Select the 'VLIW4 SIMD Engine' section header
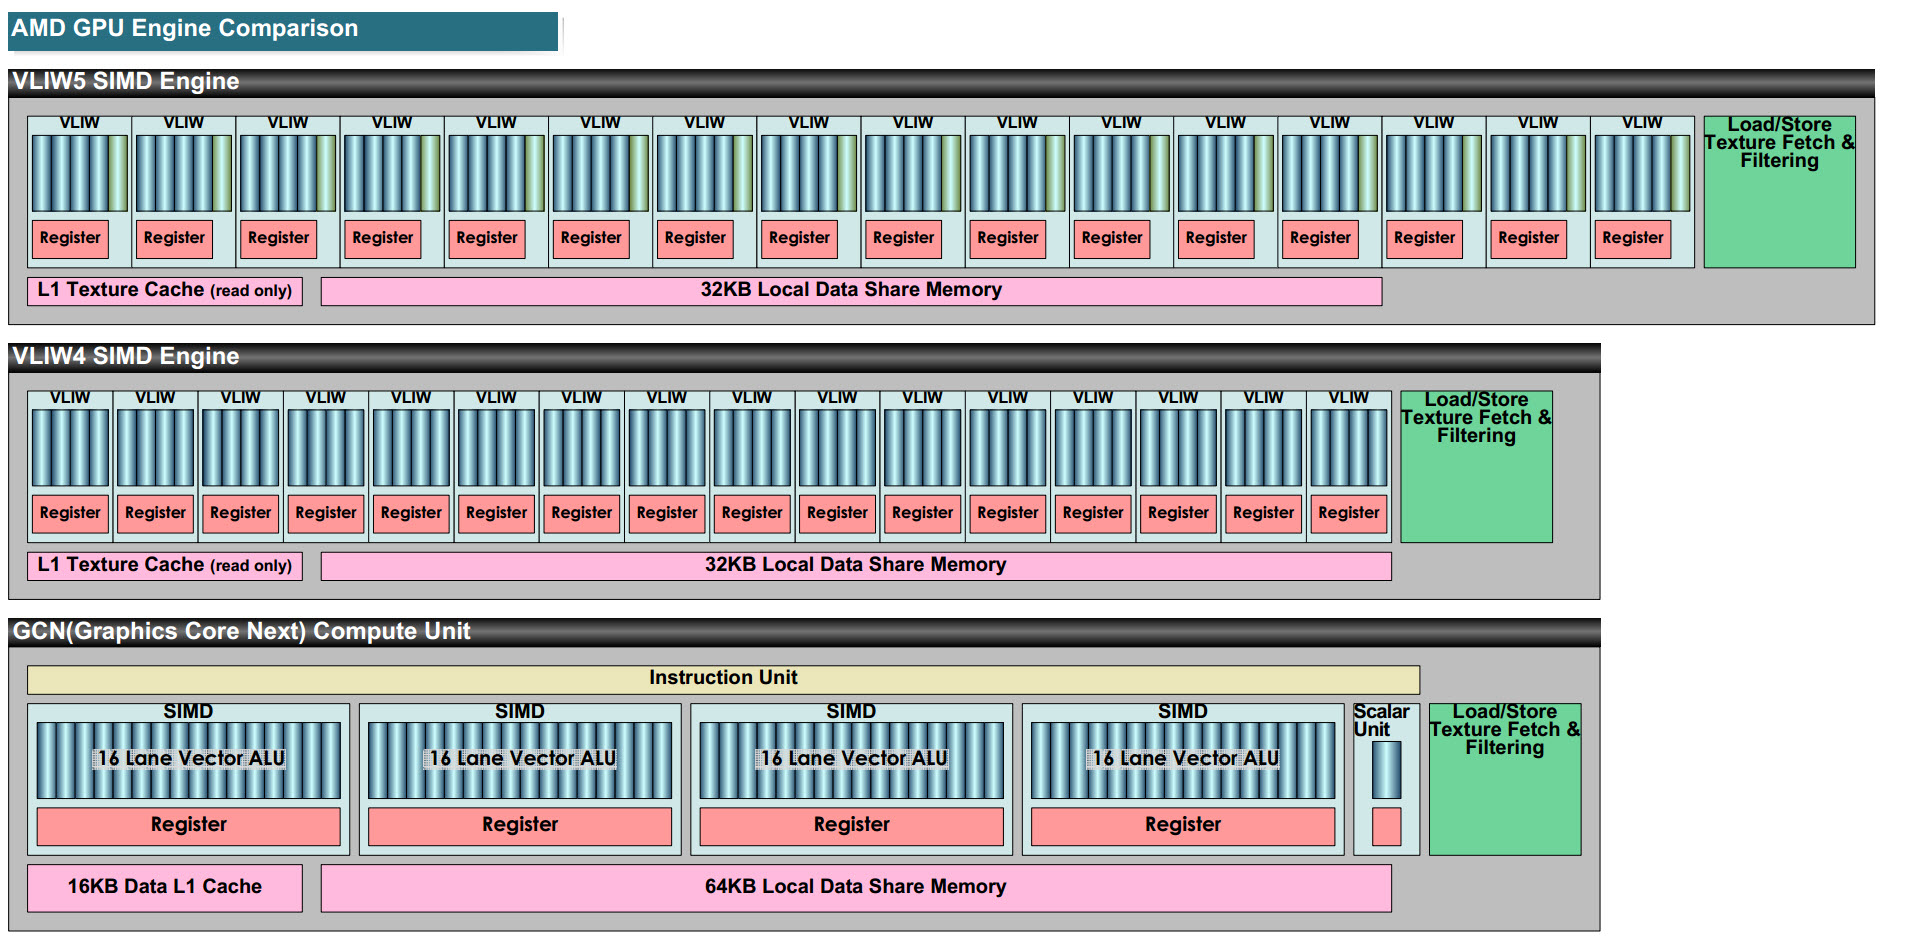Image resolution: width=1914 pixels, height=943 pixels. point(804,357)
